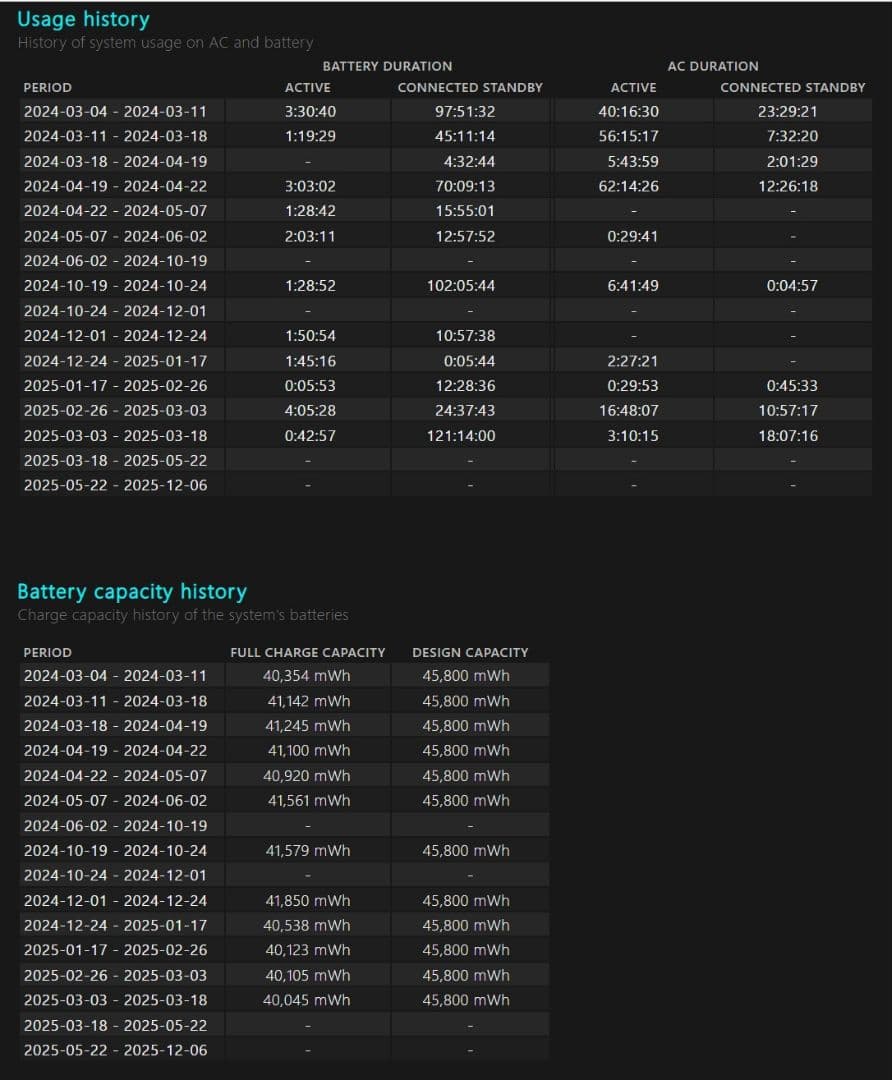Select the 121:14:00 battery standby cell

470,436
